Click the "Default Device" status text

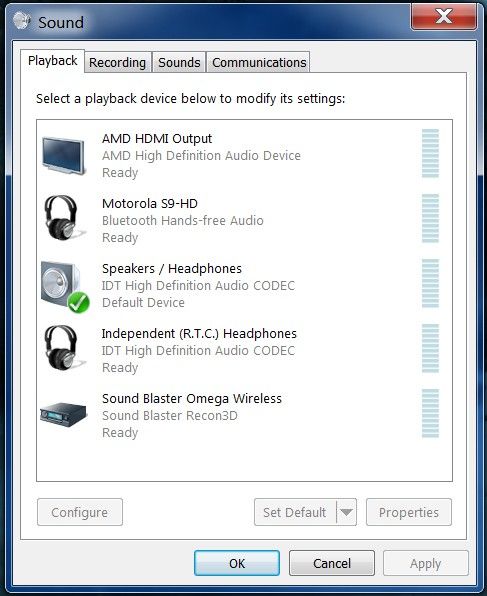click(x=143, y=303)
